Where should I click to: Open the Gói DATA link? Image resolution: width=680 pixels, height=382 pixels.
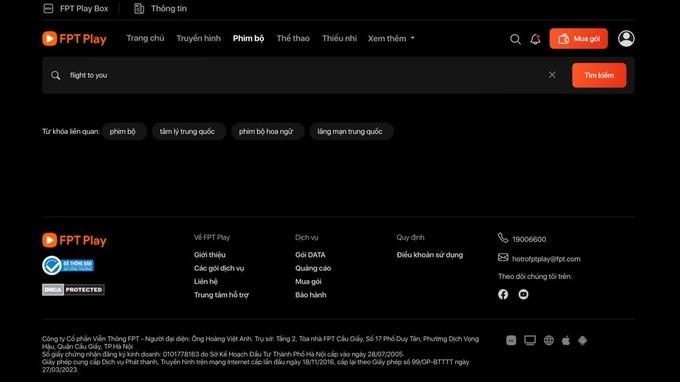311,255
